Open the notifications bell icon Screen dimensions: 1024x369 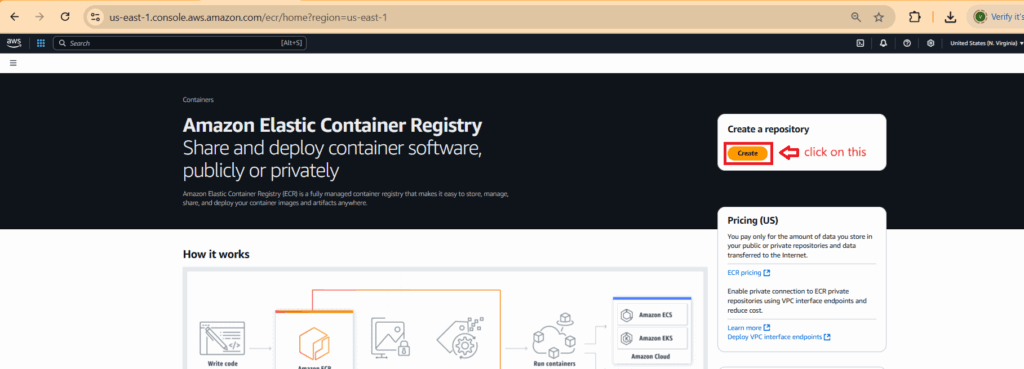click(x=883, y=43)
